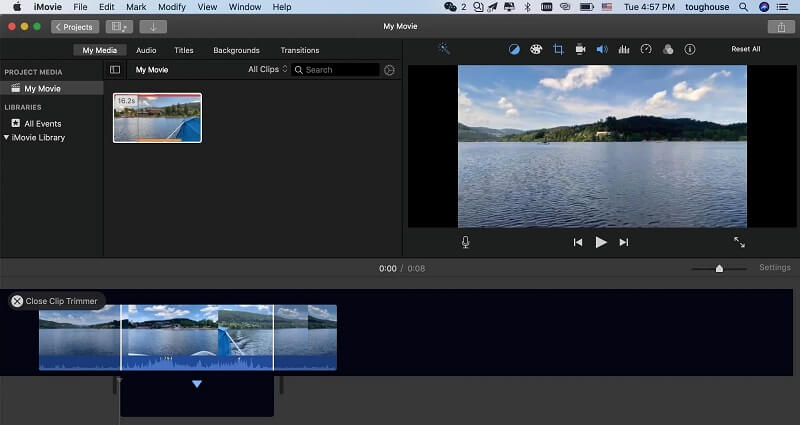
Task: Open the Volume adjustment controls
Action: pos(602,49)
